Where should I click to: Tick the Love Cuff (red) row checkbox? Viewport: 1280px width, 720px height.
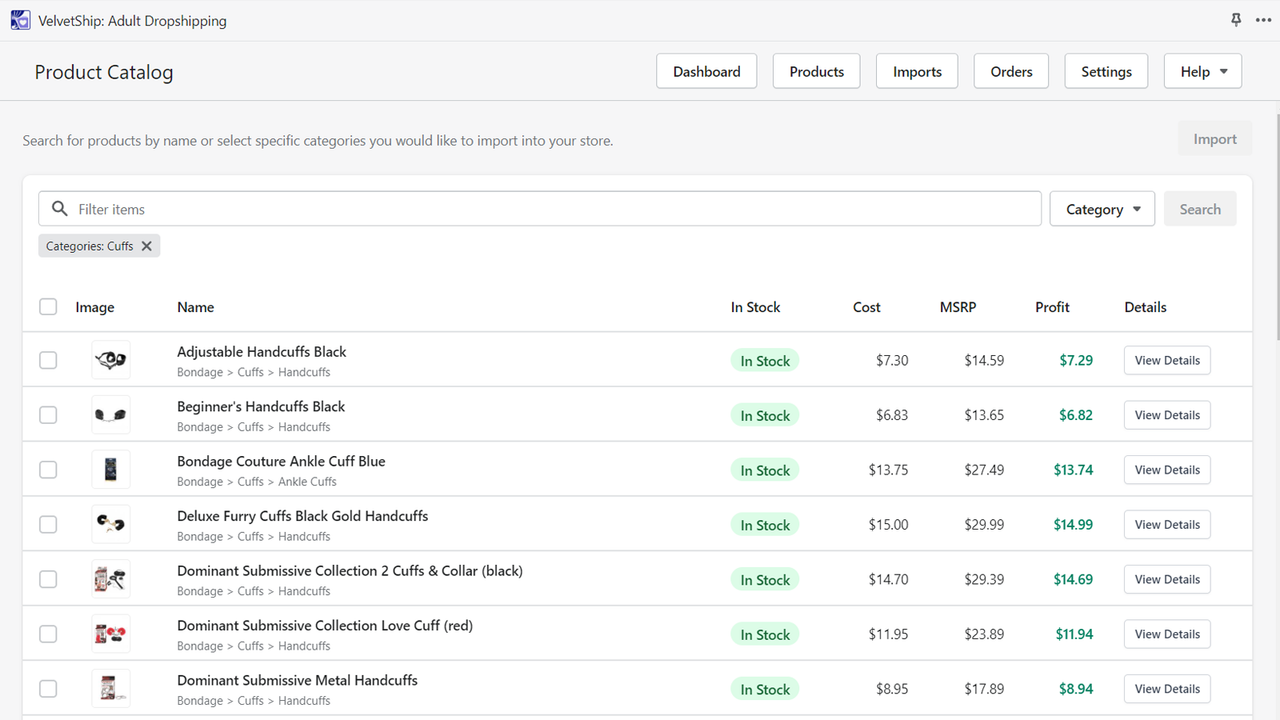[48, 634]
